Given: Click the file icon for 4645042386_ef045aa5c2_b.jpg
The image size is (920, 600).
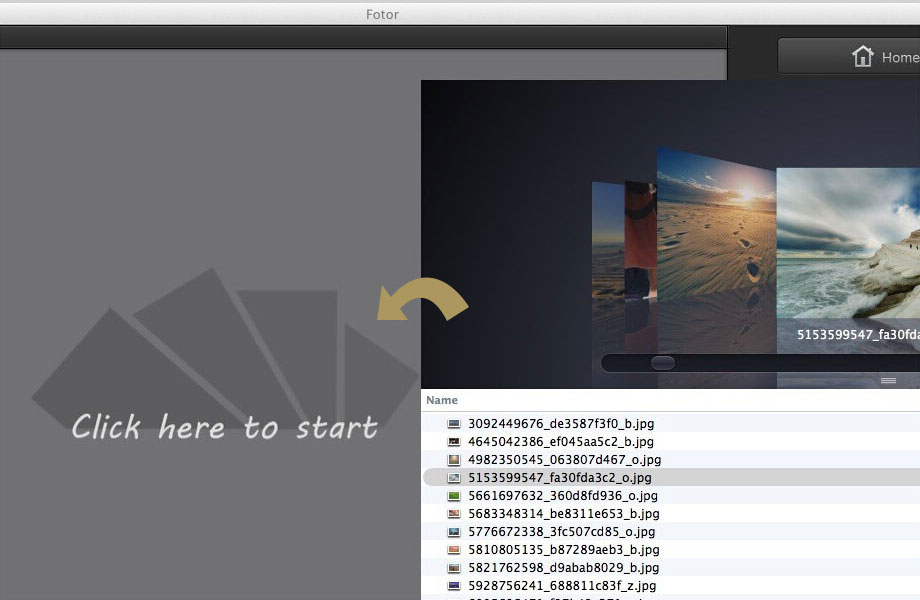Looking at the screenshot, I should (454, 442).
